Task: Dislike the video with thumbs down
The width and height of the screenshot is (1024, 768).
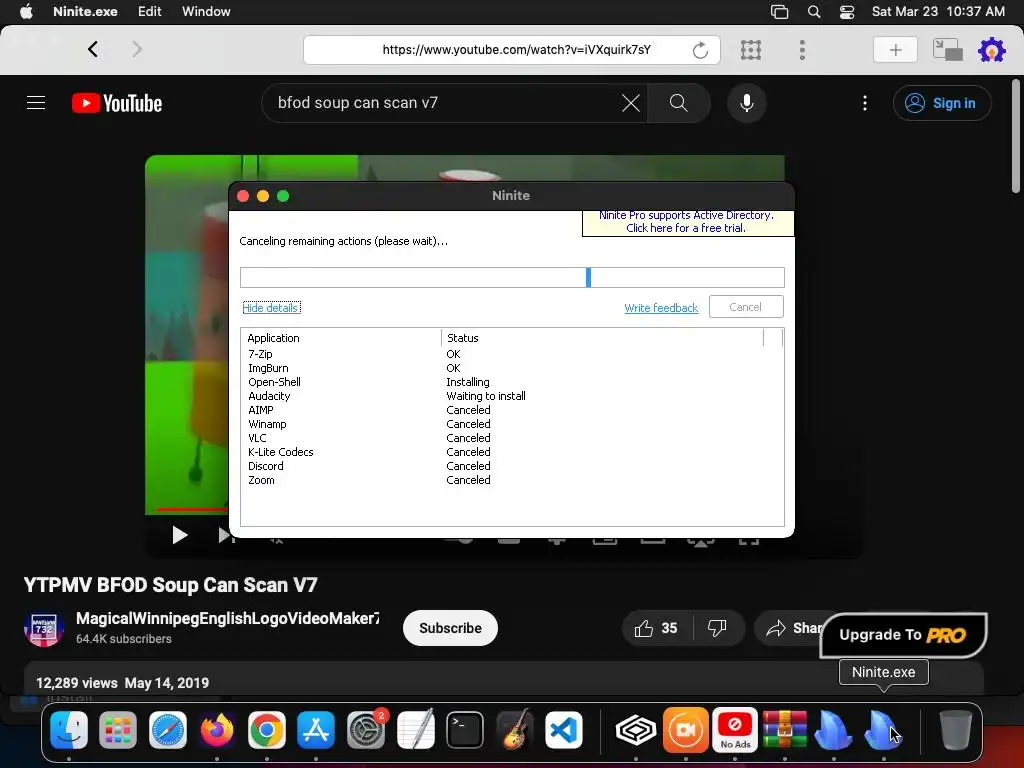Action: point(717,628)
